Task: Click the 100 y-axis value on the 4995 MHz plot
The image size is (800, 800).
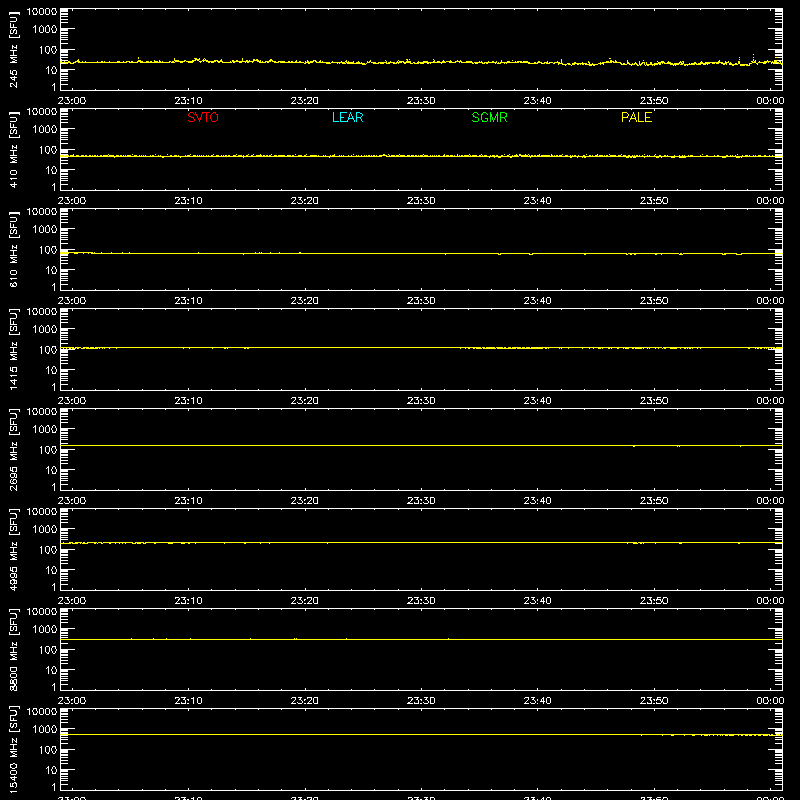Action: pos(48,549)
